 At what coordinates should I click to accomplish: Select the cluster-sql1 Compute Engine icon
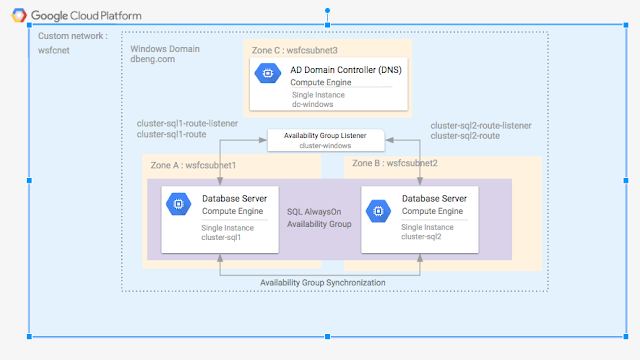click(178, 204)
